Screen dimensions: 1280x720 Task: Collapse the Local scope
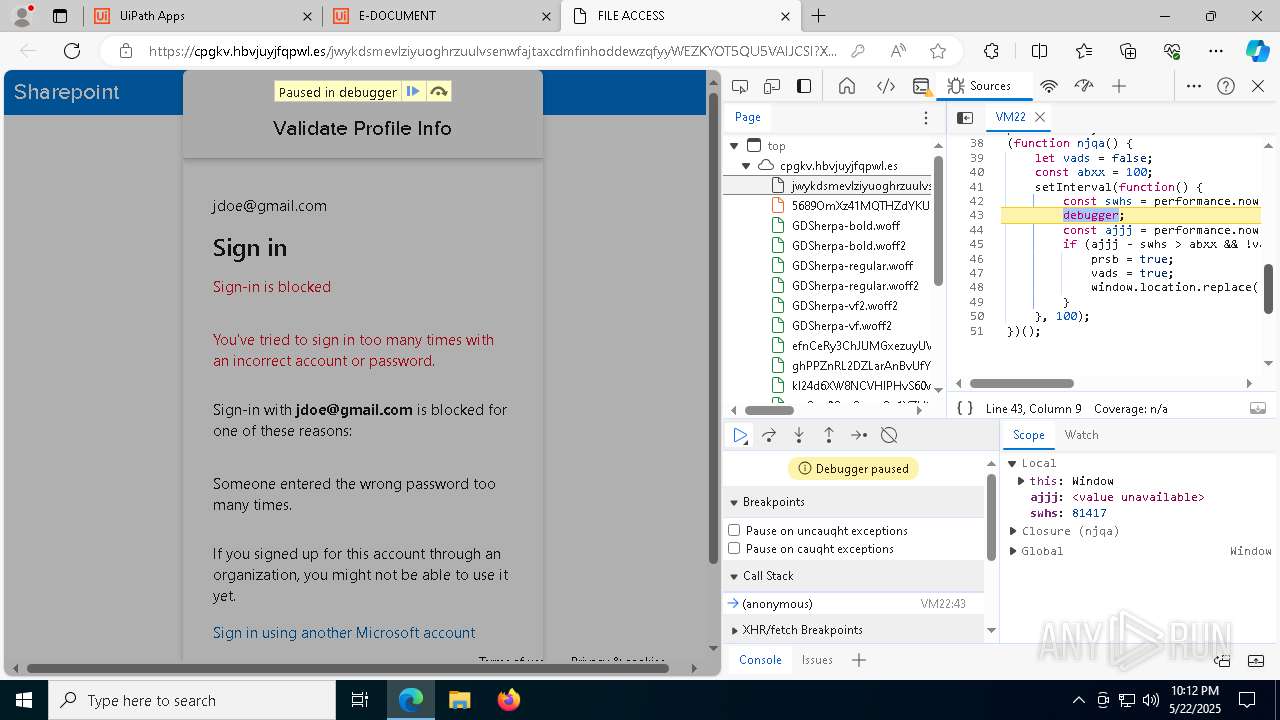[x=1012, y=463]
